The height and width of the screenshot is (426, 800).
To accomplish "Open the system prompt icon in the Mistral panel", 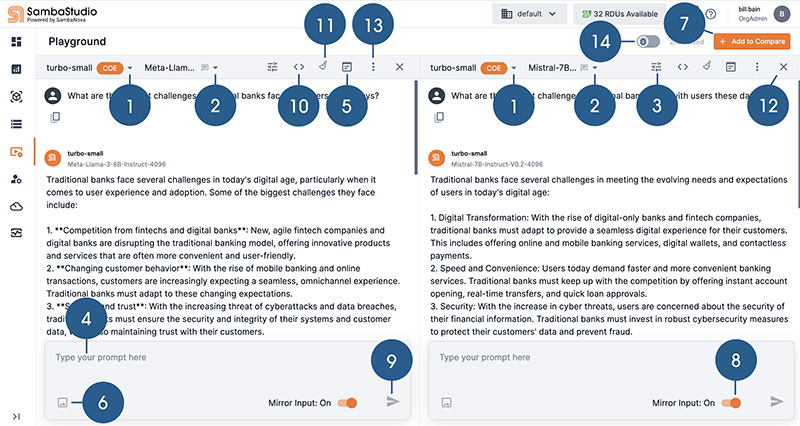I will (x=731, y=67).
